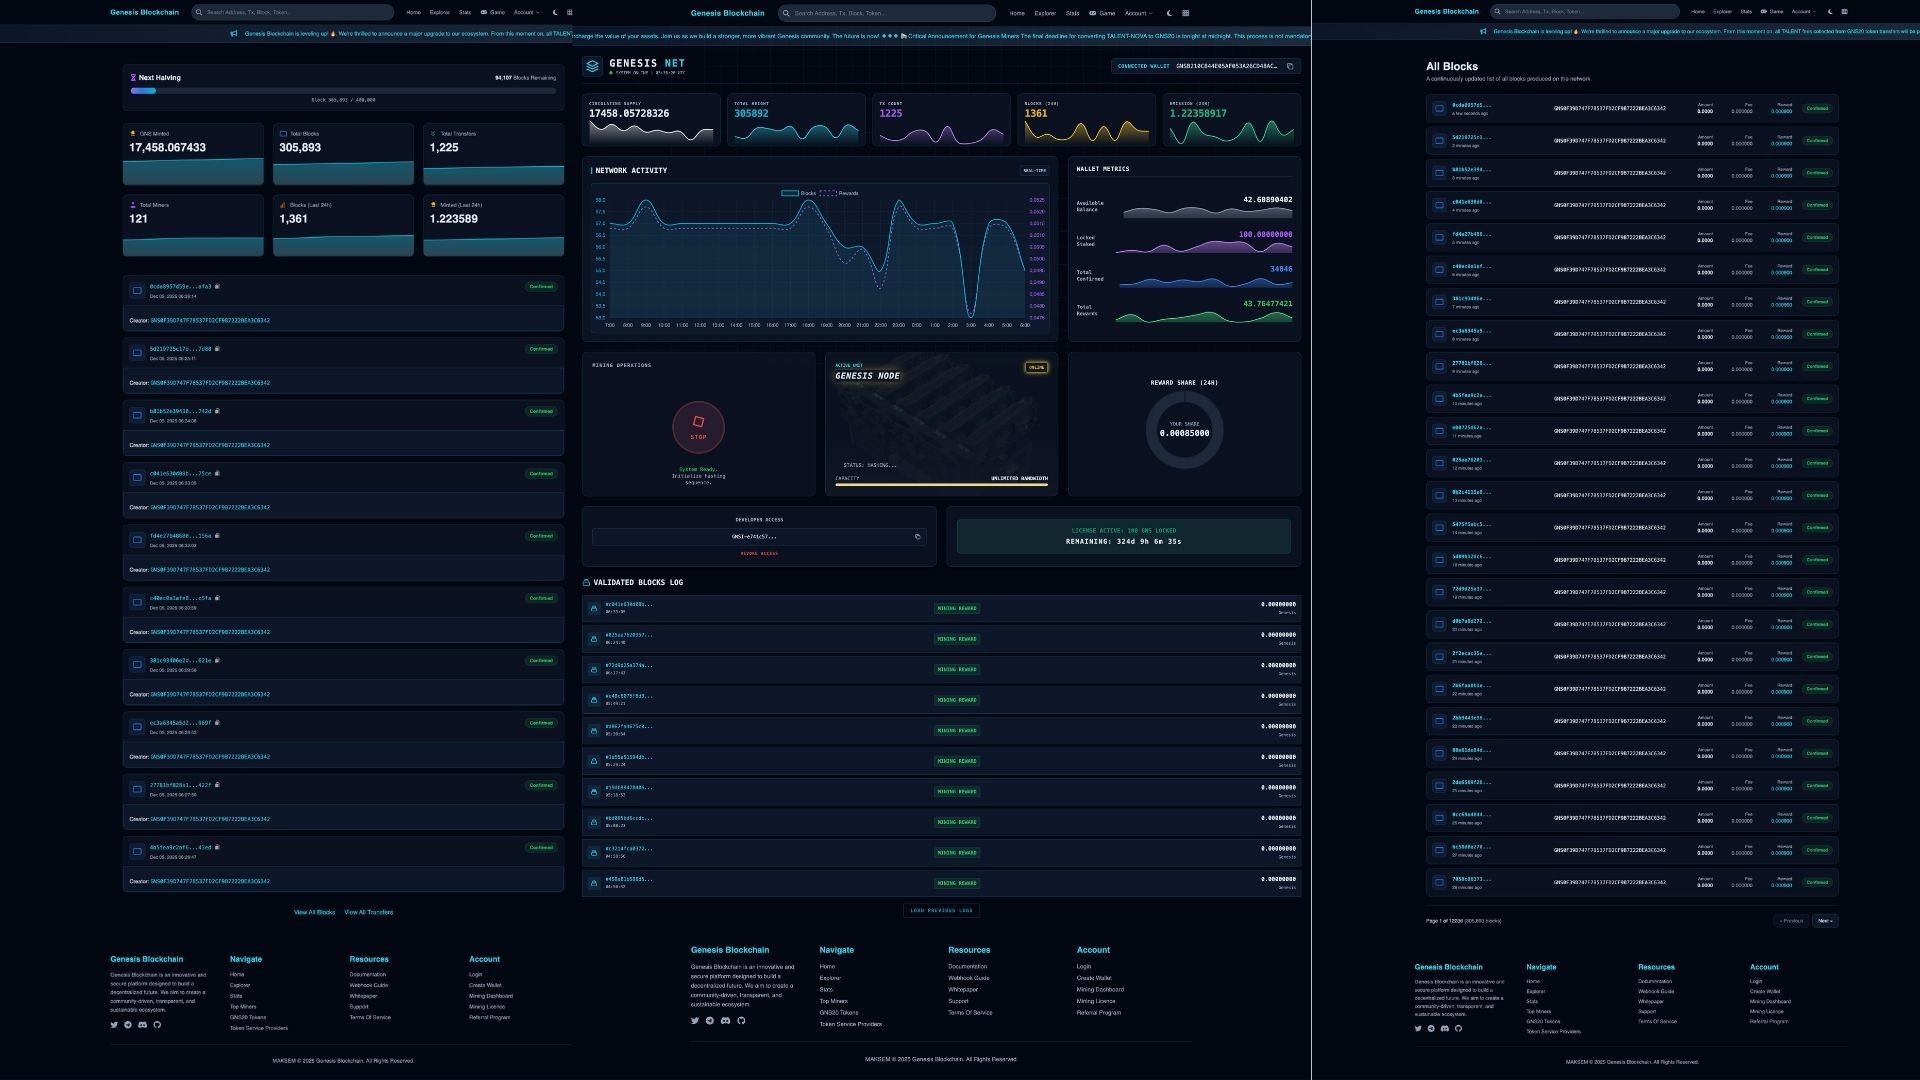1920x1080 pixels.
Task: Click the Validated Blocks Log lock icon
Action: [x=587, y=582]
